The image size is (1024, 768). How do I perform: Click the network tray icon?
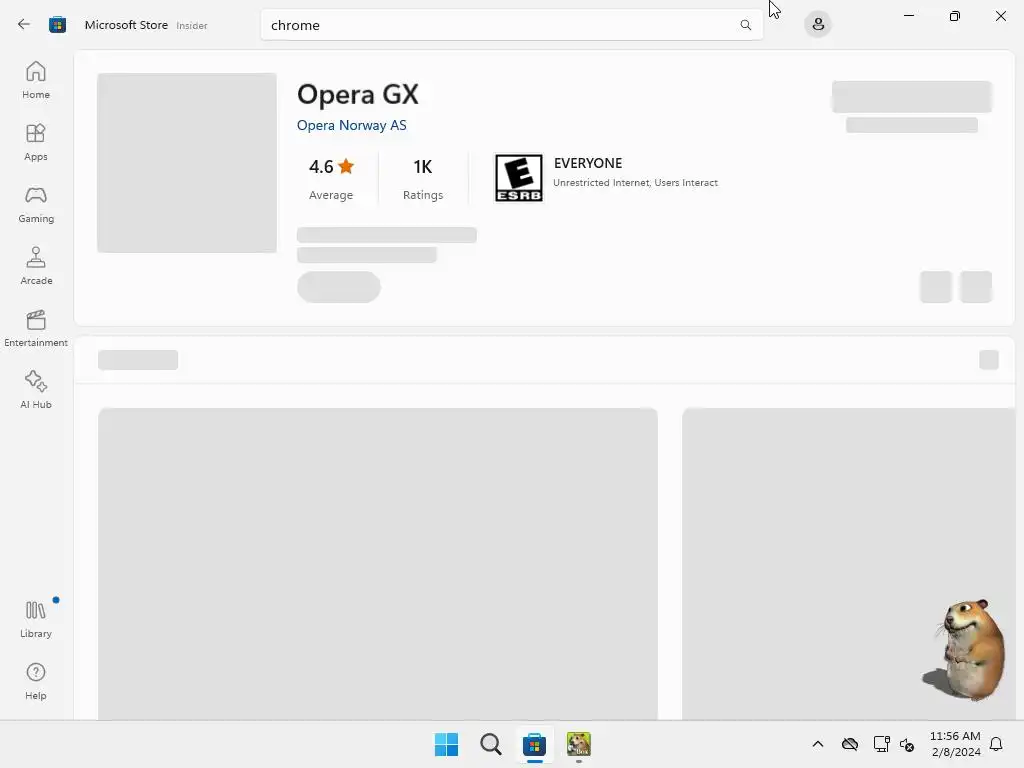click(881, 744)
